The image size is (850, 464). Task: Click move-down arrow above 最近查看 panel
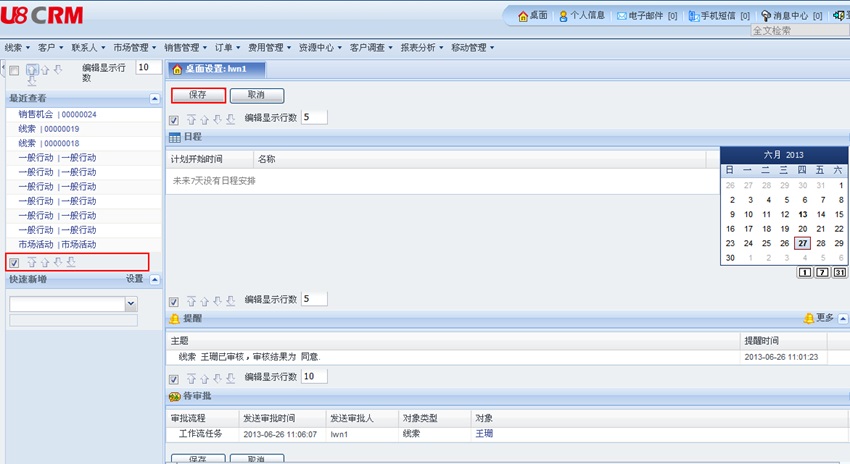tap(58, 70)
